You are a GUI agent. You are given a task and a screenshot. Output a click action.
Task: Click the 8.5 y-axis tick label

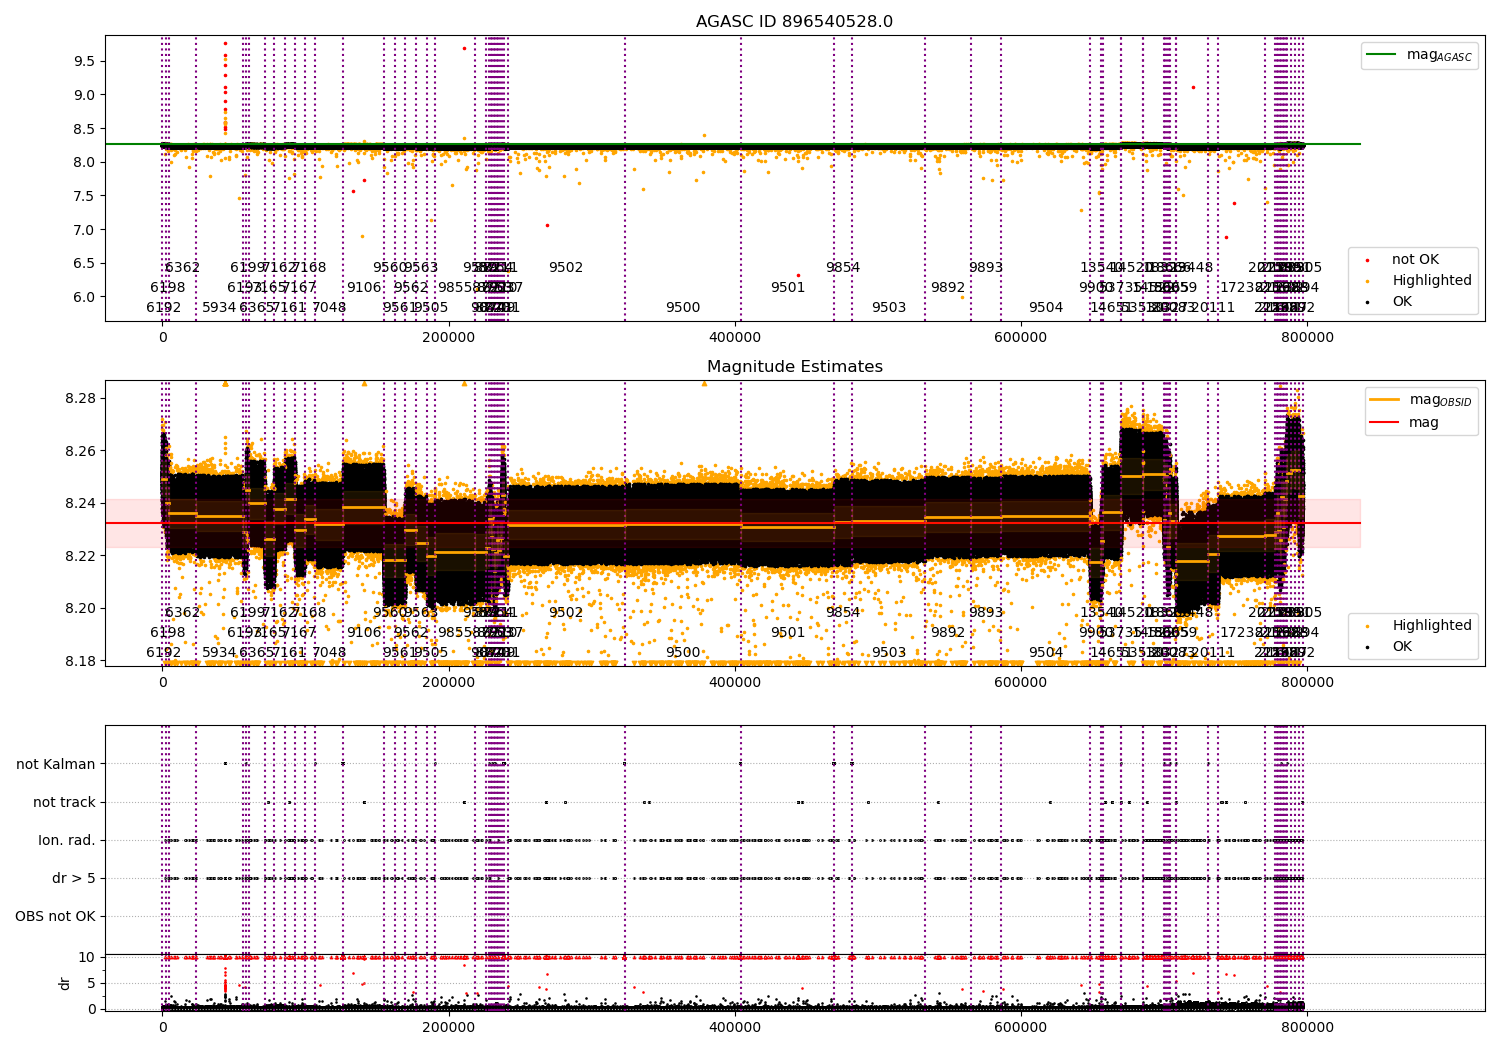coord(84,129)
